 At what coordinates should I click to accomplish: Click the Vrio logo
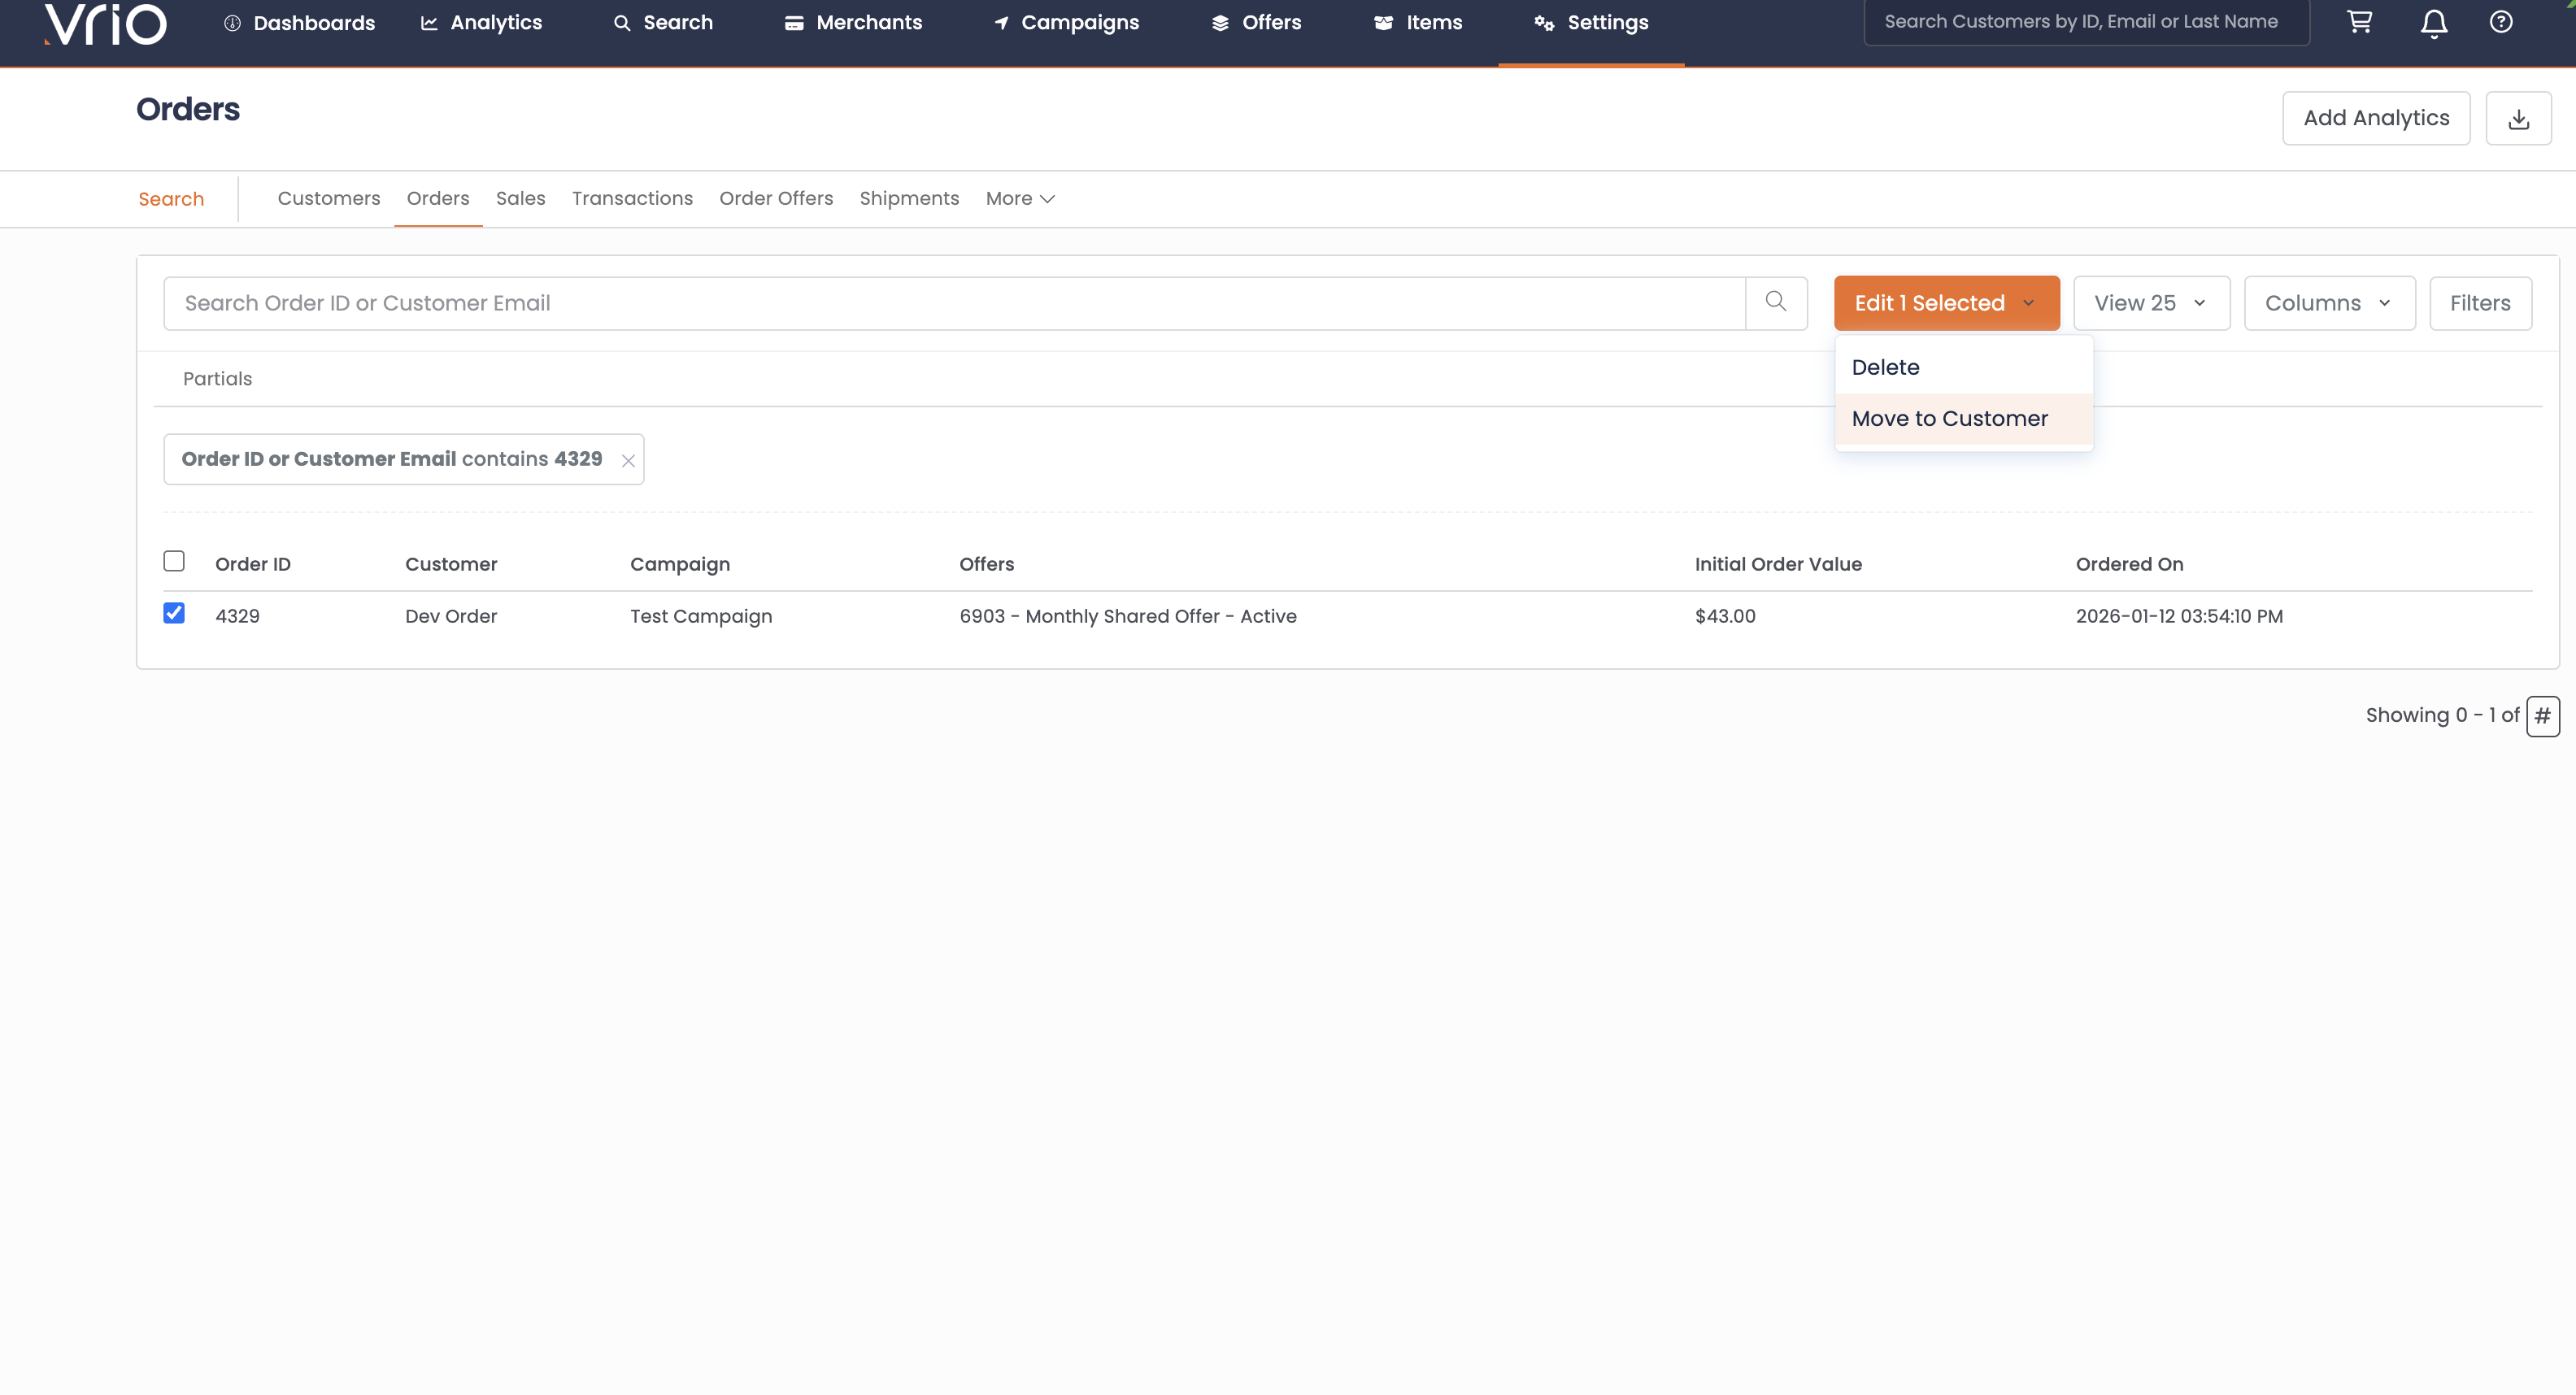click(107, 24)
